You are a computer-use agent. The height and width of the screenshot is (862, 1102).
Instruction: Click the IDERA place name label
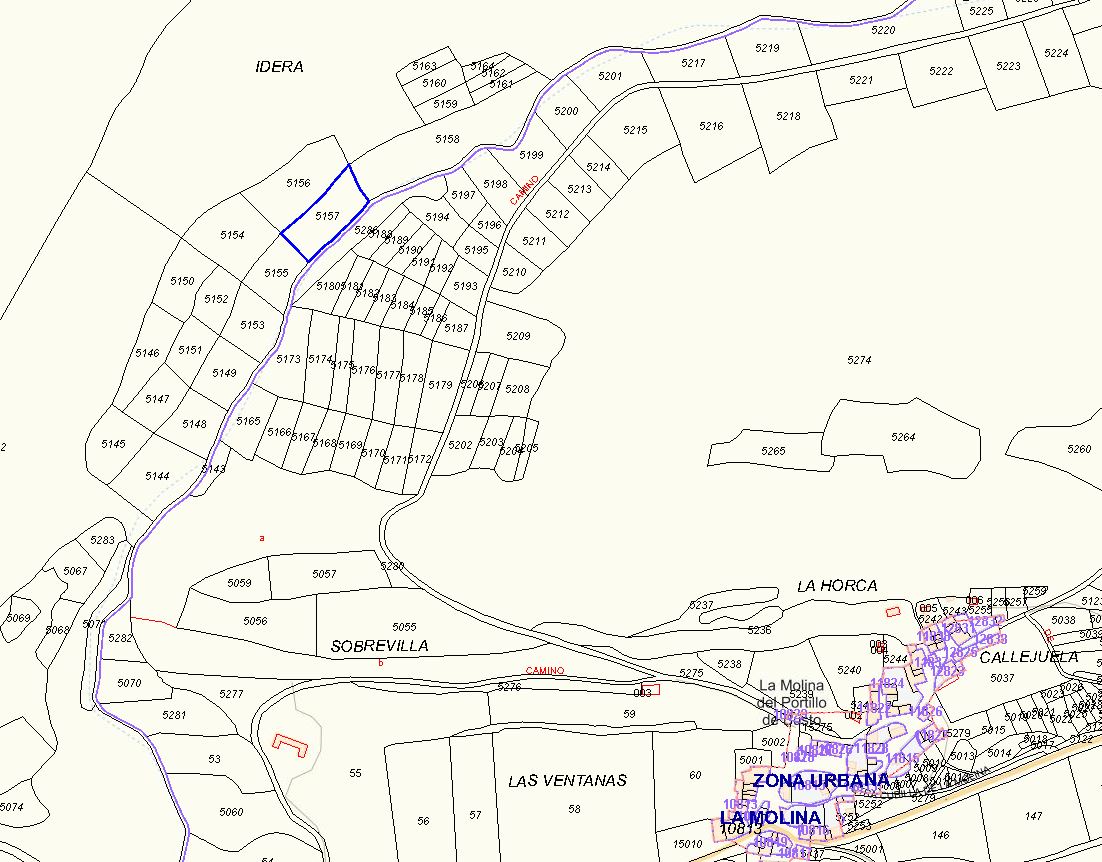(x=279, y=67)
